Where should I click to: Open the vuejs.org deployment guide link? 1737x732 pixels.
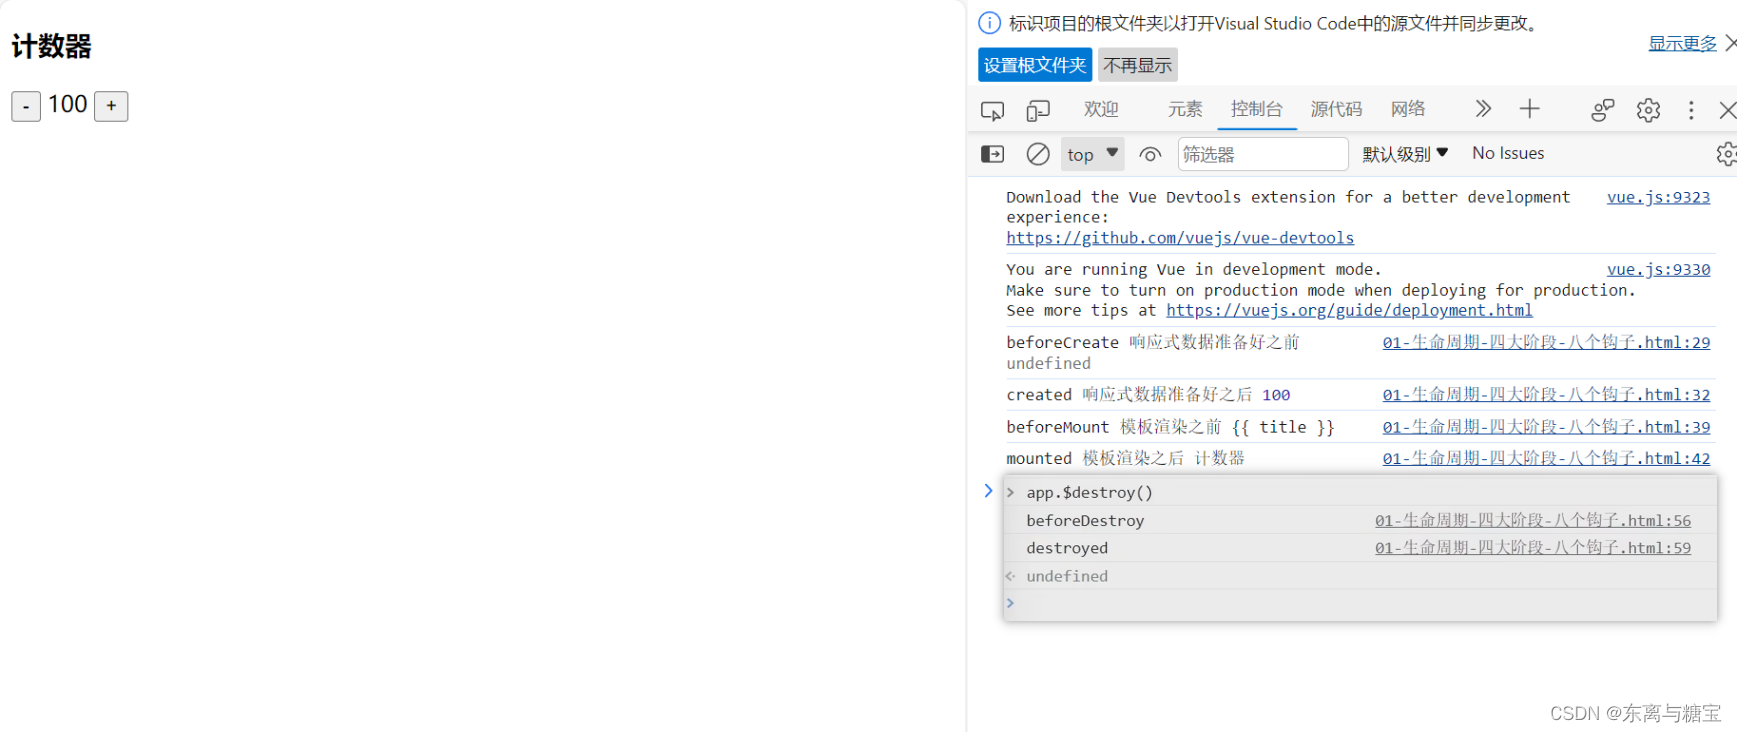click(x=1349, y=310)
